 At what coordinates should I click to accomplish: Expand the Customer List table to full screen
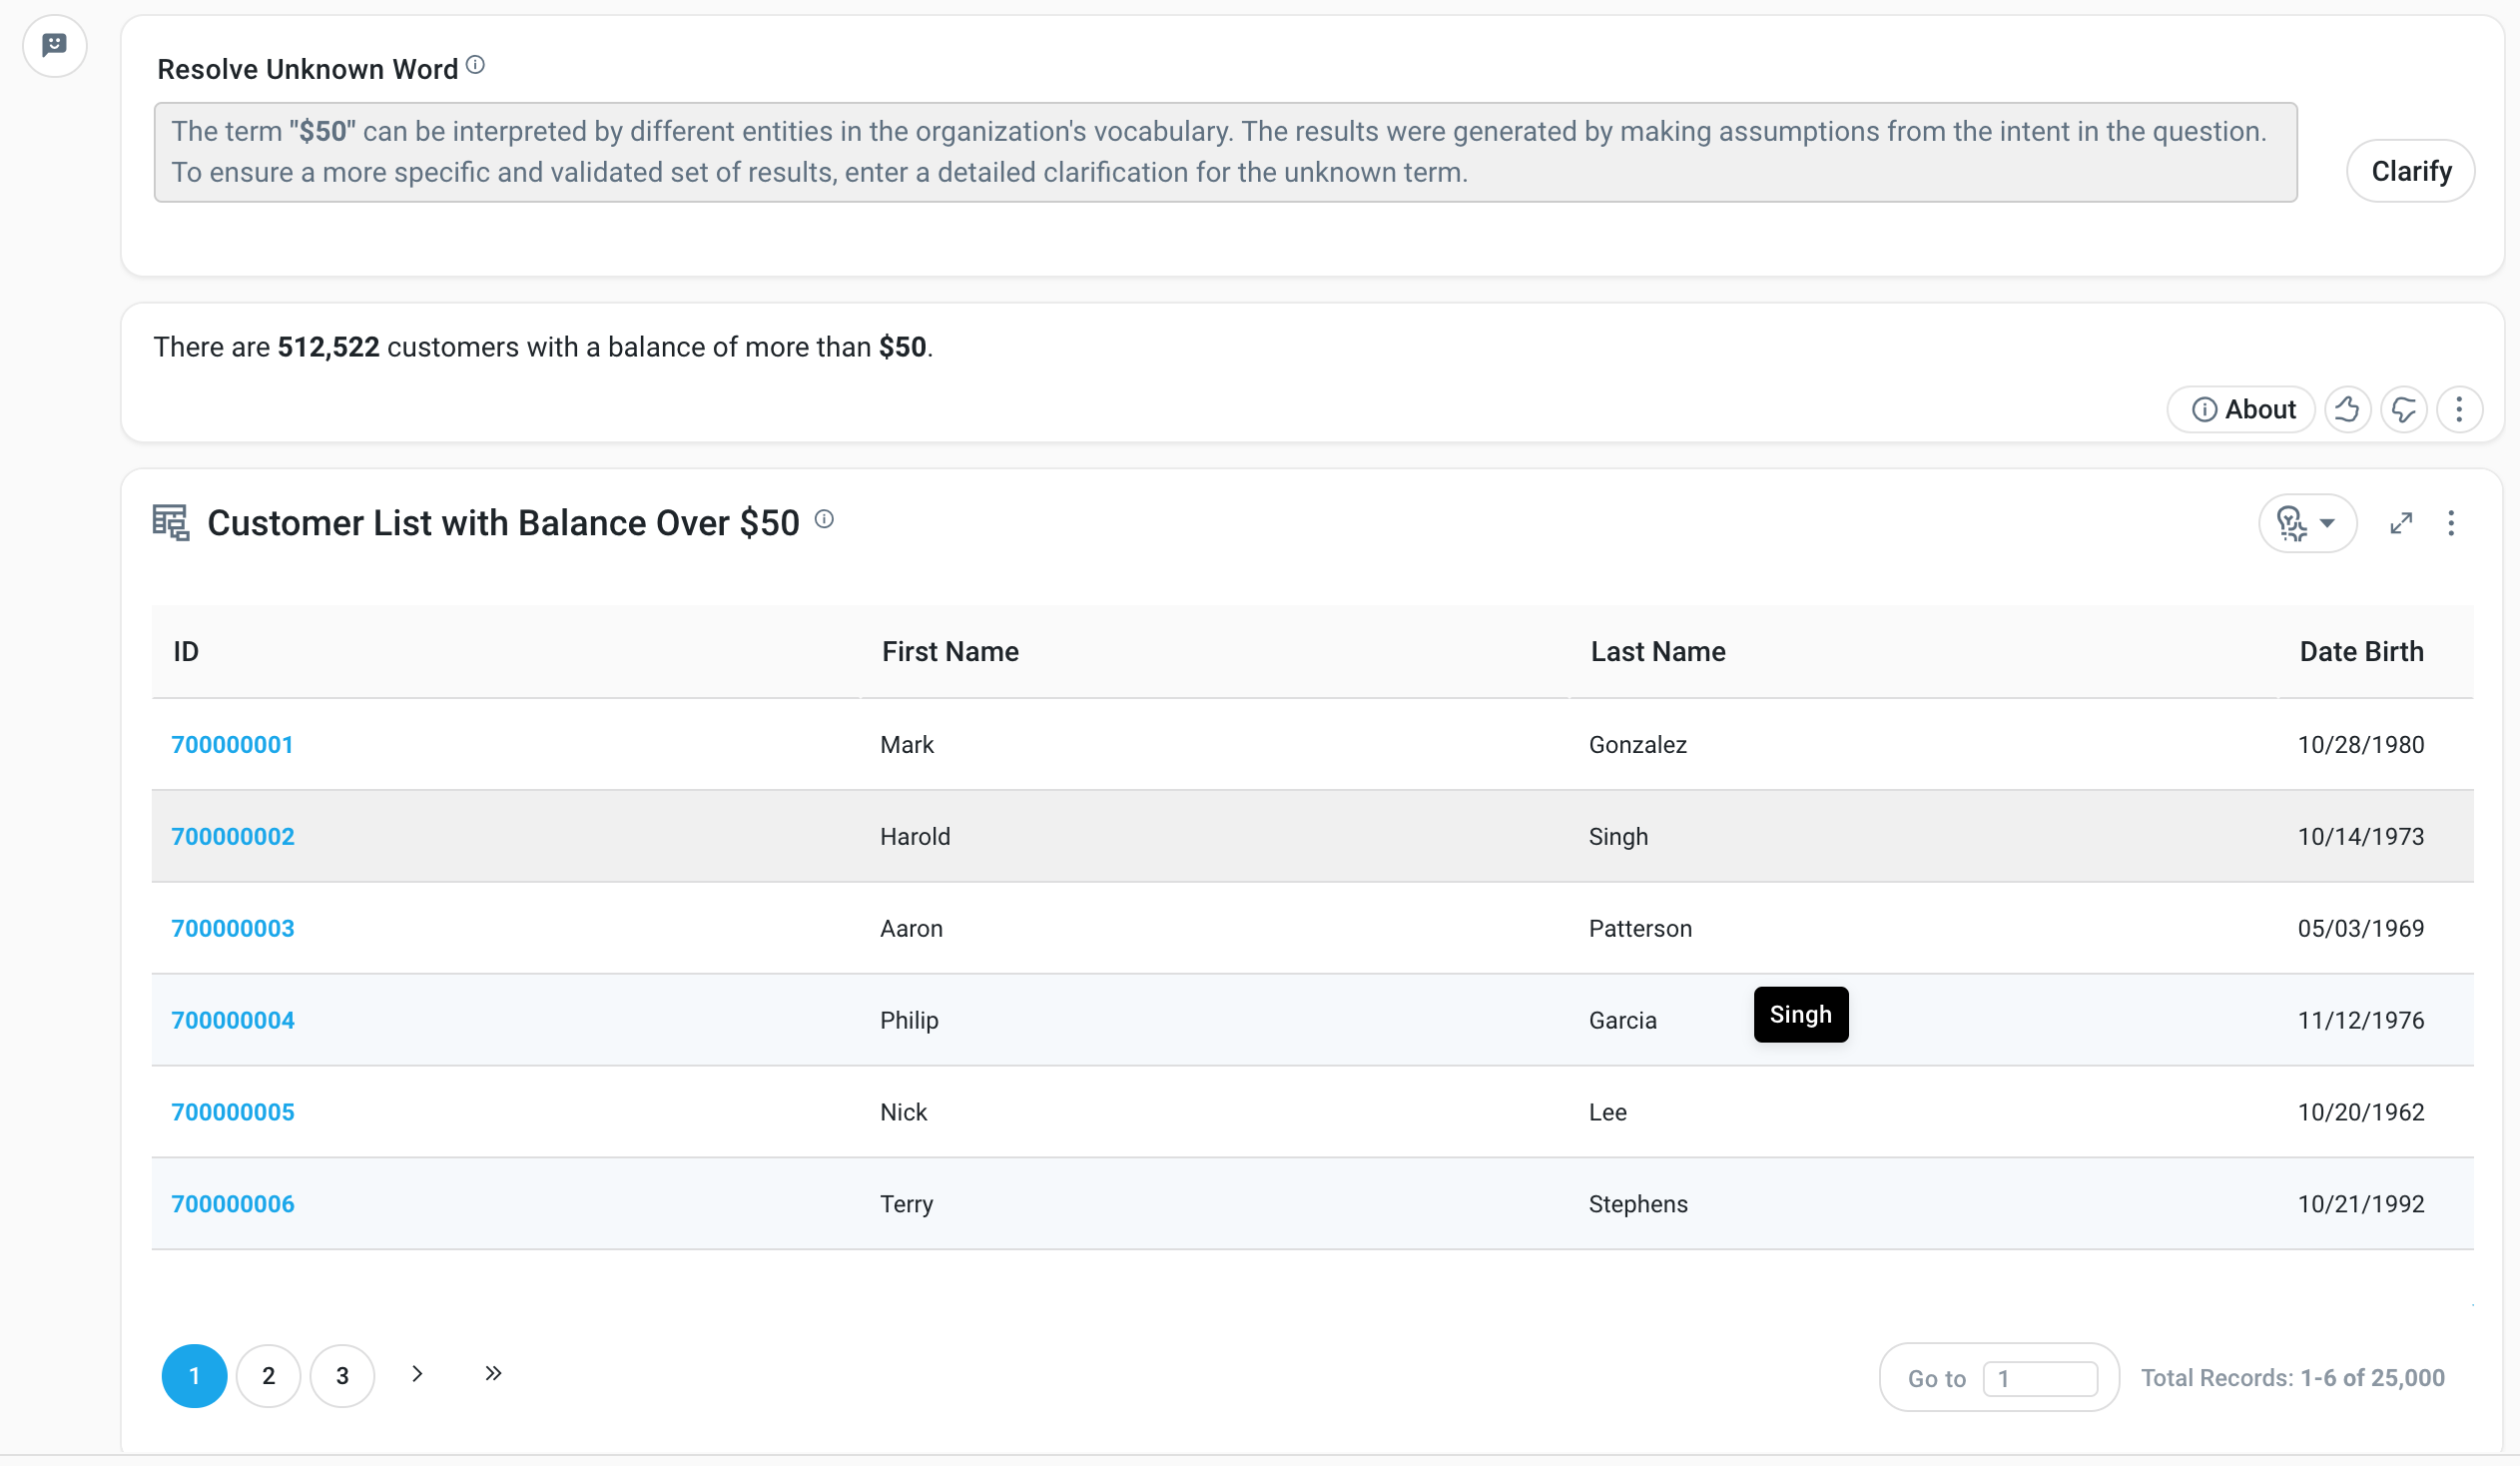click(2402, 523)
